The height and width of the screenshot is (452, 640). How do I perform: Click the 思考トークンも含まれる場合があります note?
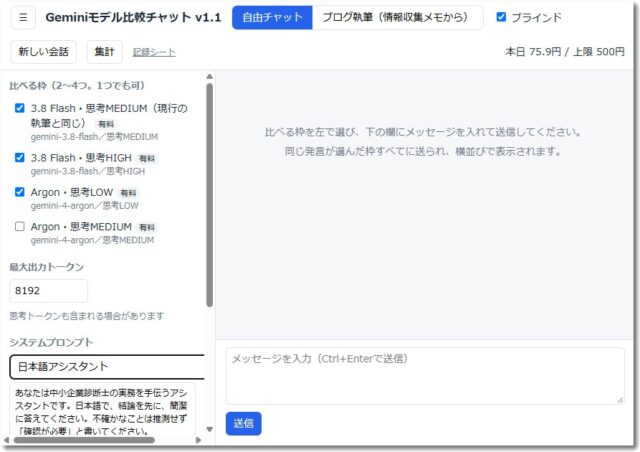point(87,316)
